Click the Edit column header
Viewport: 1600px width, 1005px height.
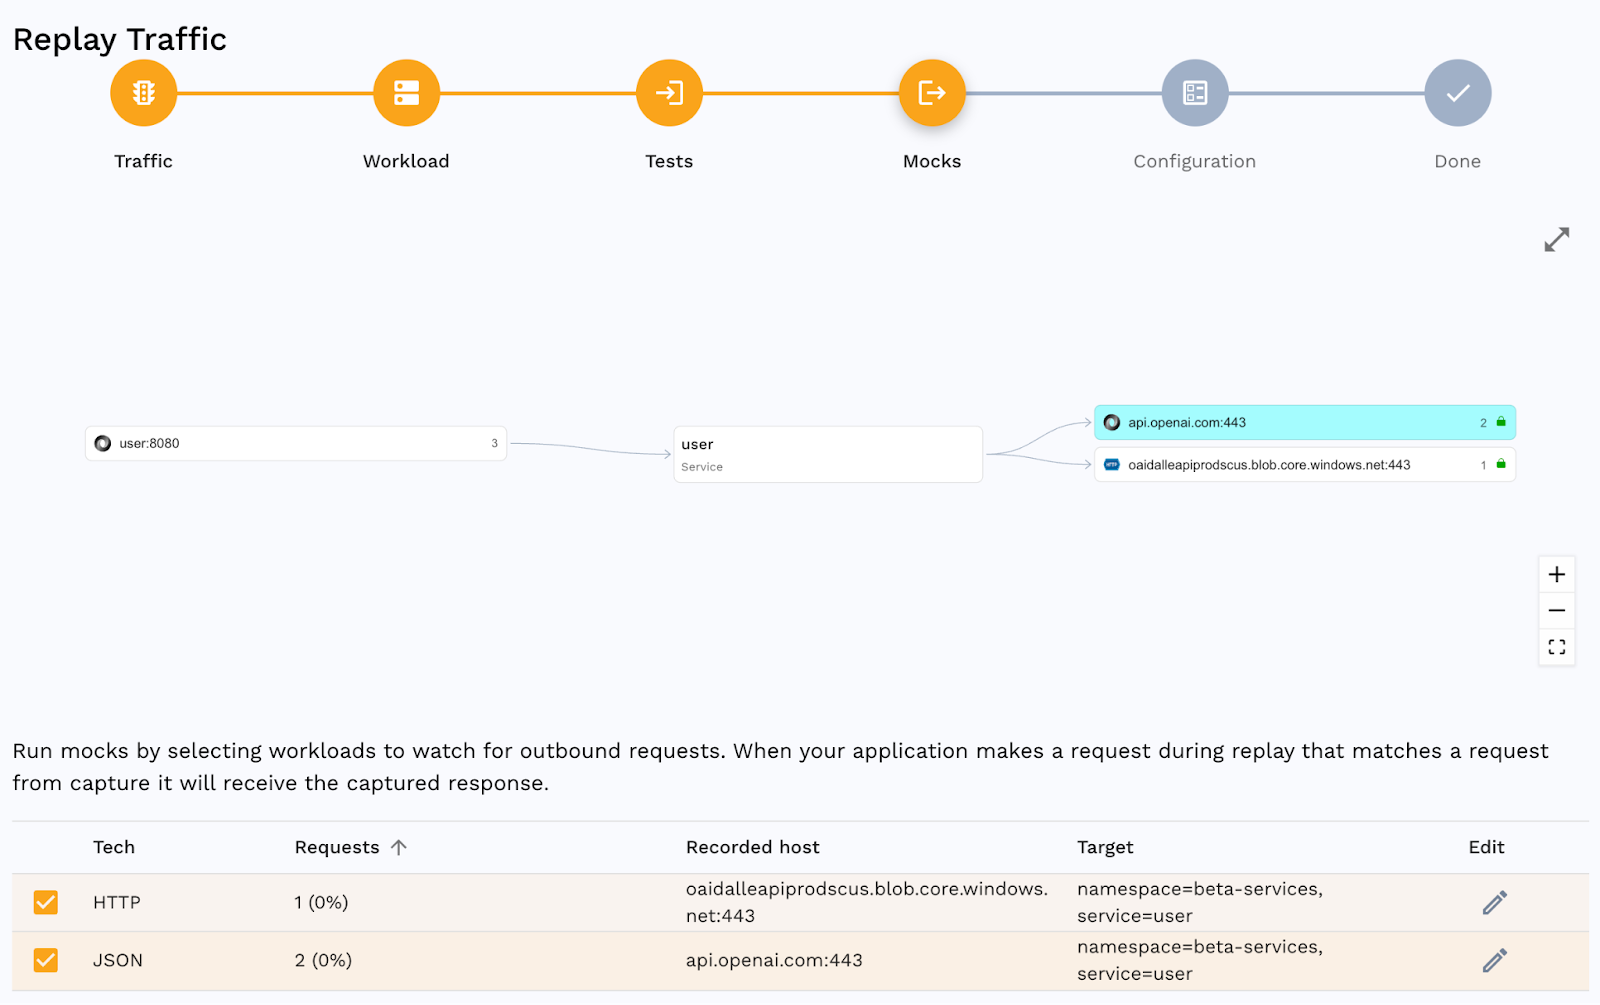1486,848
